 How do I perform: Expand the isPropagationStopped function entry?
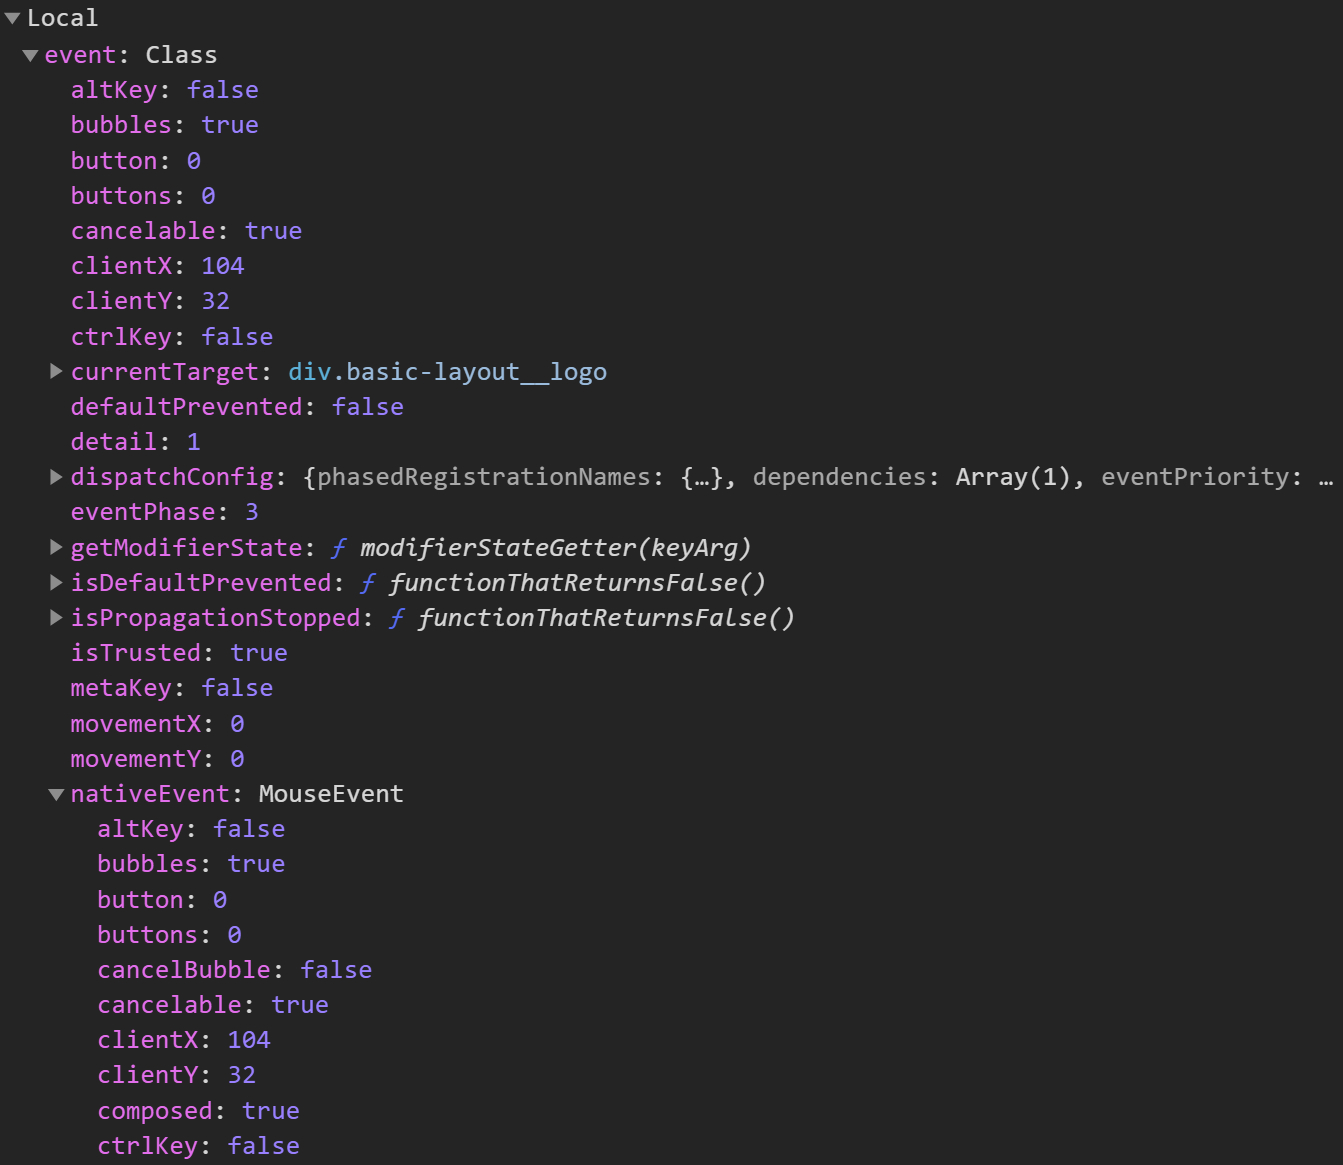(x=57, y=618)
